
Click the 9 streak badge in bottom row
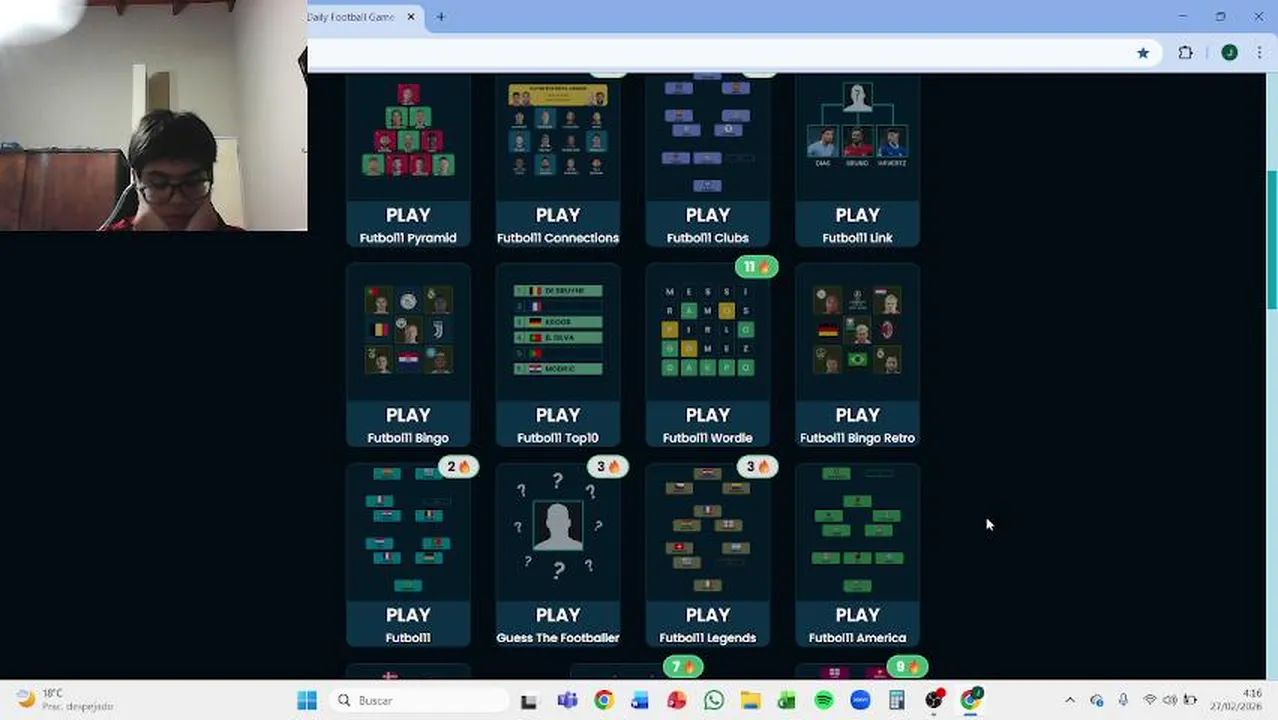907,667
